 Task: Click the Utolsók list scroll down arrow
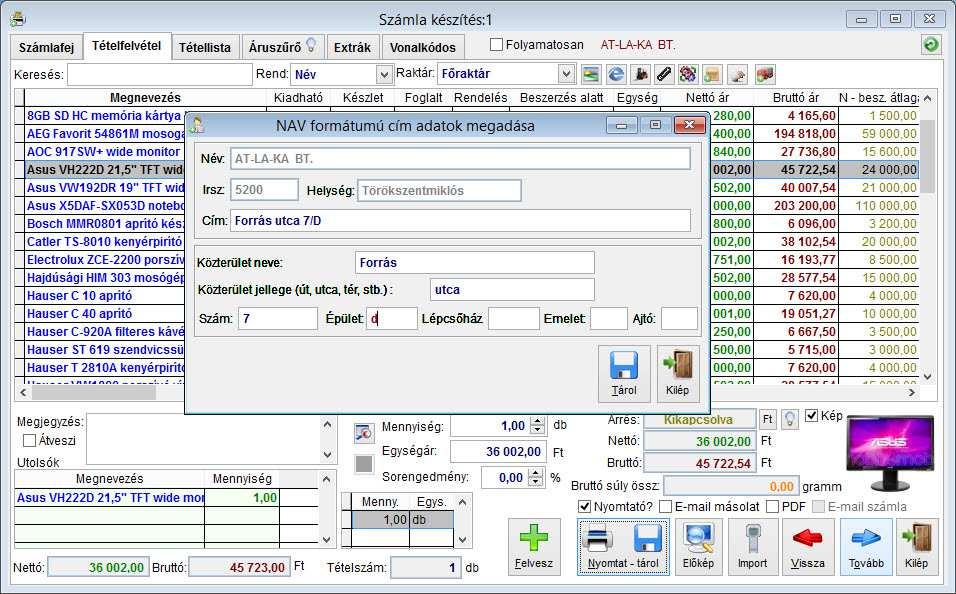coord(327,539)
